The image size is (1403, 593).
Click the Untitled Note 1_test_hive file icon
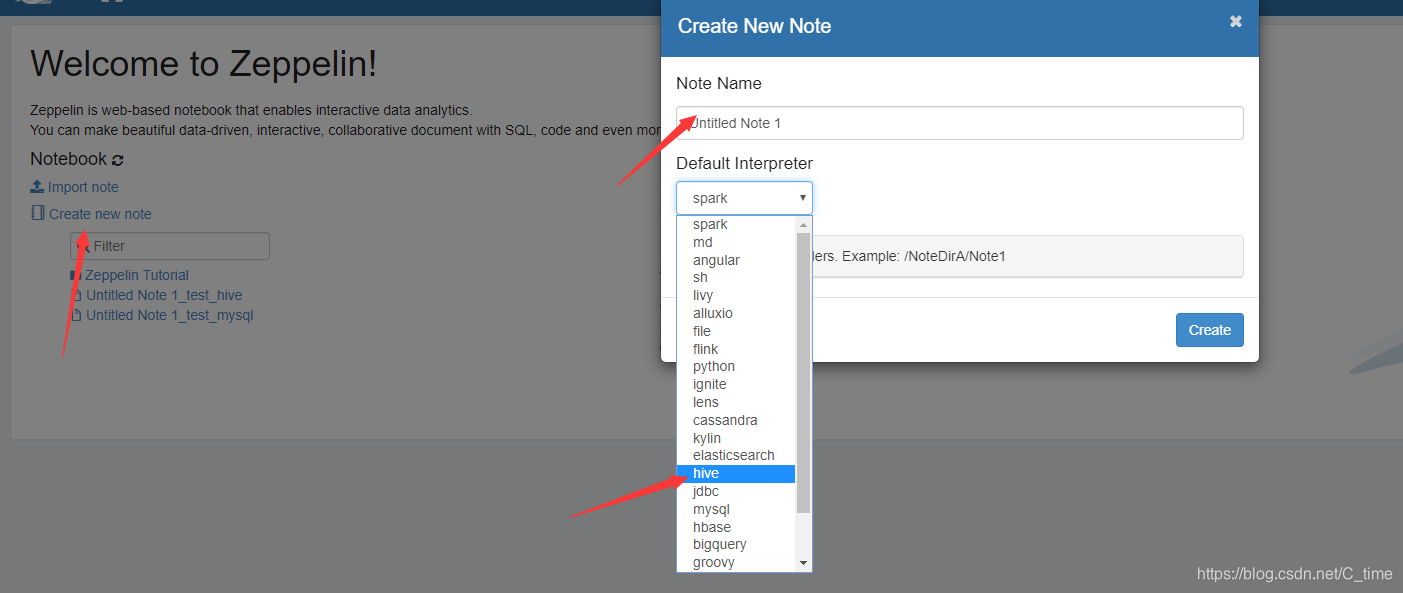(x=77, y=295)
